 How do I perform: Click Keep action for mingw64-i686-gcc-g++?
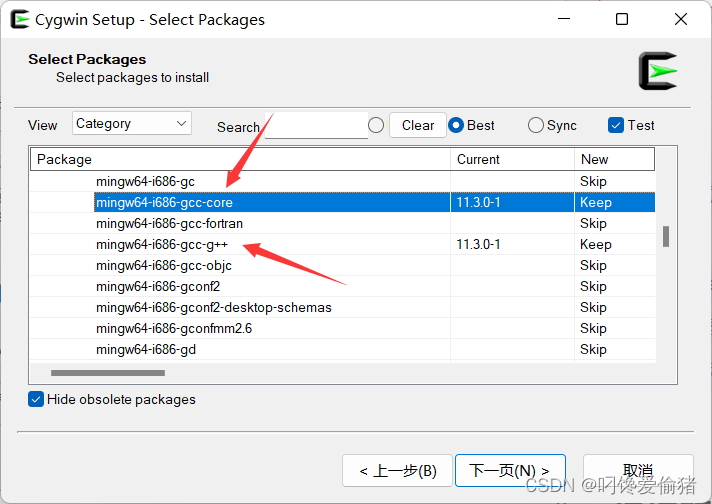tap(596, 244)
